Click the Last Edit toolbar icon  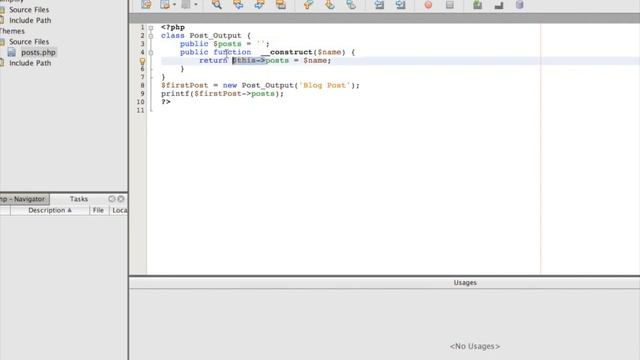(146, 4)
